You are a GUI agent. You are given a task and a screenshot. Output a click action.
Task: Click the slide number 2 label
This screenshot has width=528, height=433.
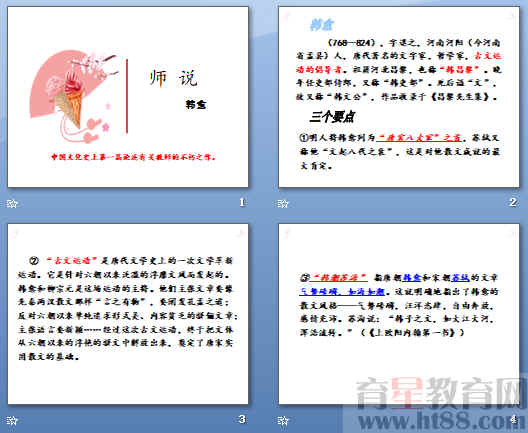tap(513, 202)
